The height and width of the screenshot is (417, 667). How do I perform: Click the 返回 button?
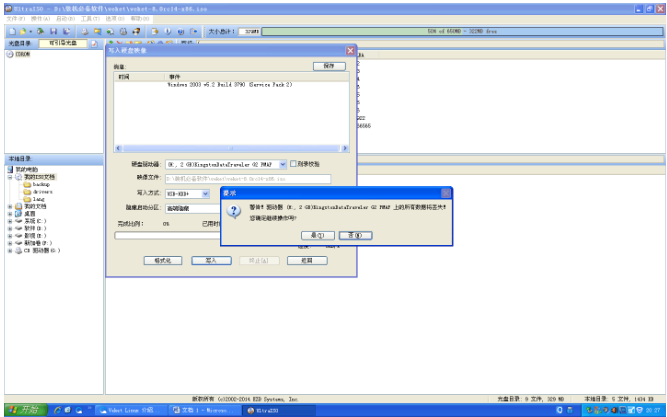point(307,260)
